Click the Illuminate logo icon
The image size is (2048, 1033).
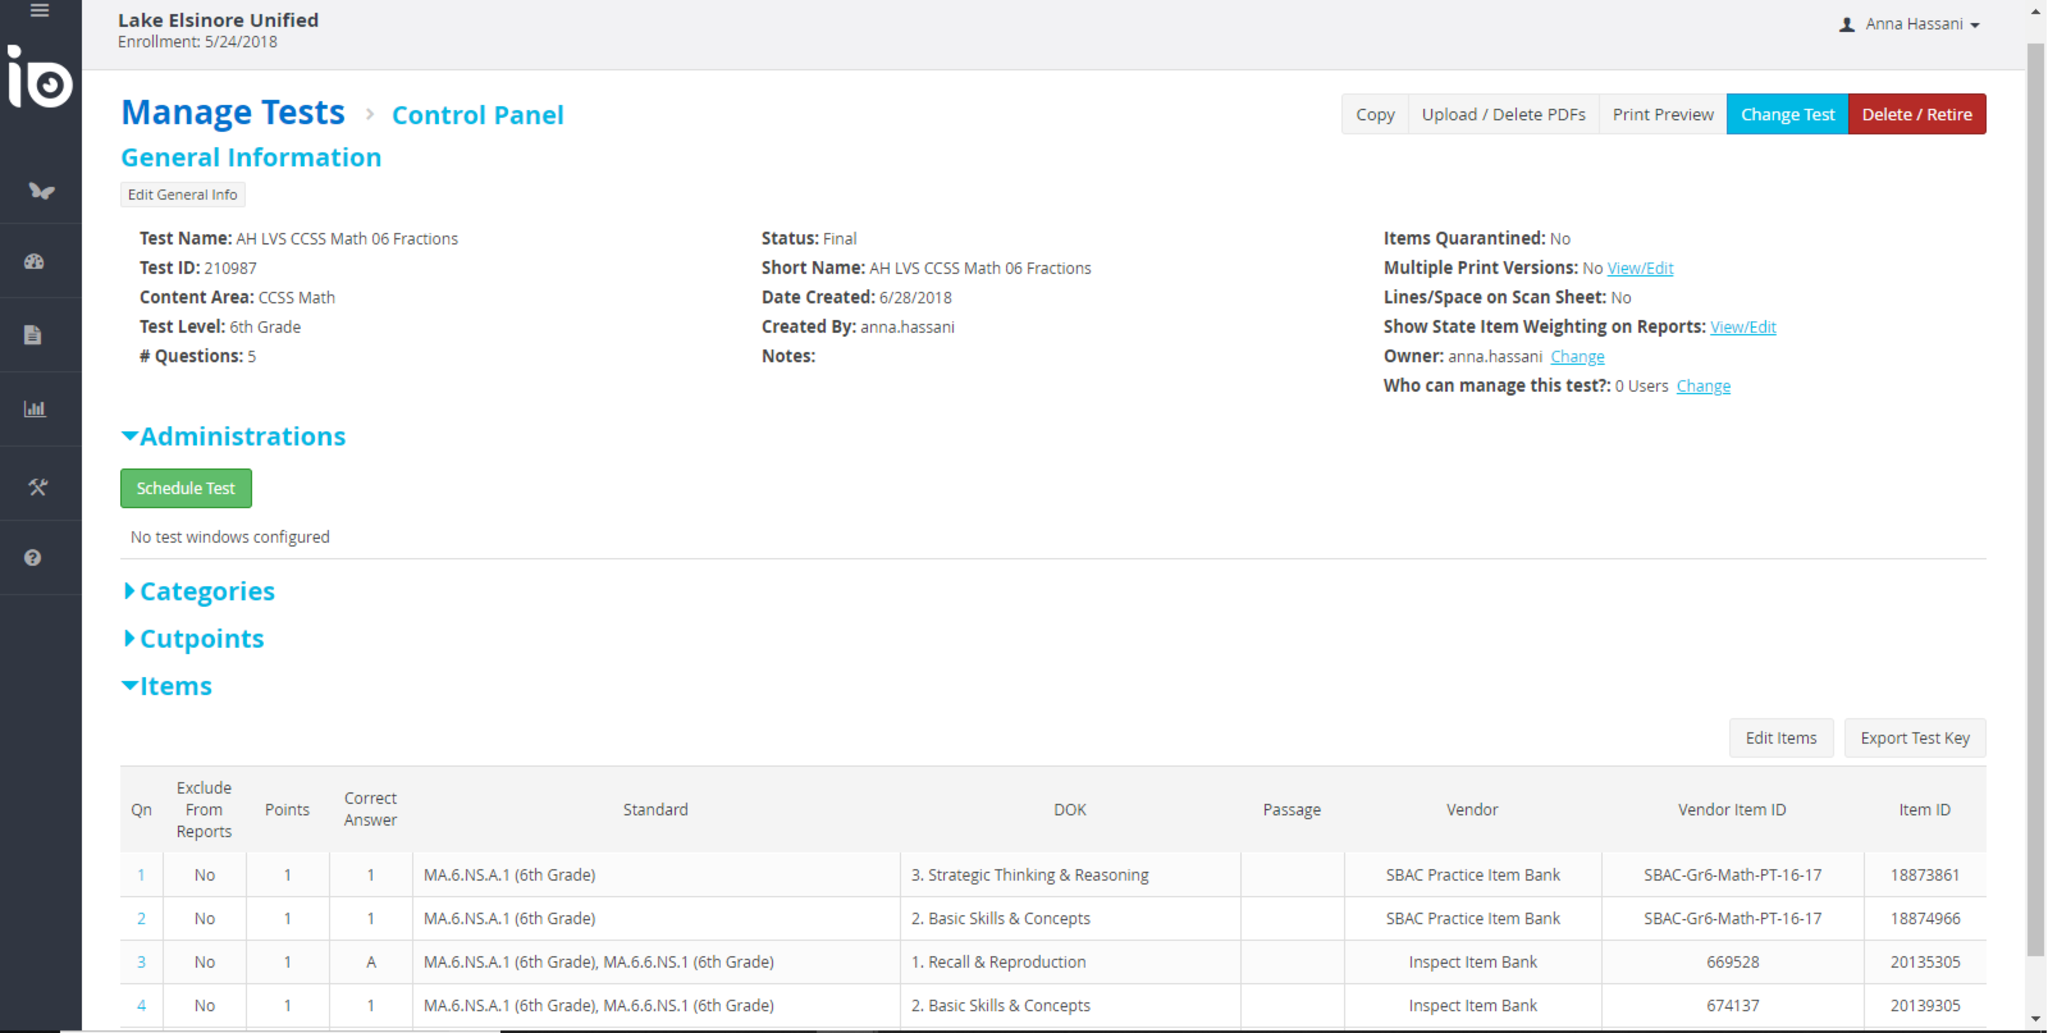coord(40,78)
